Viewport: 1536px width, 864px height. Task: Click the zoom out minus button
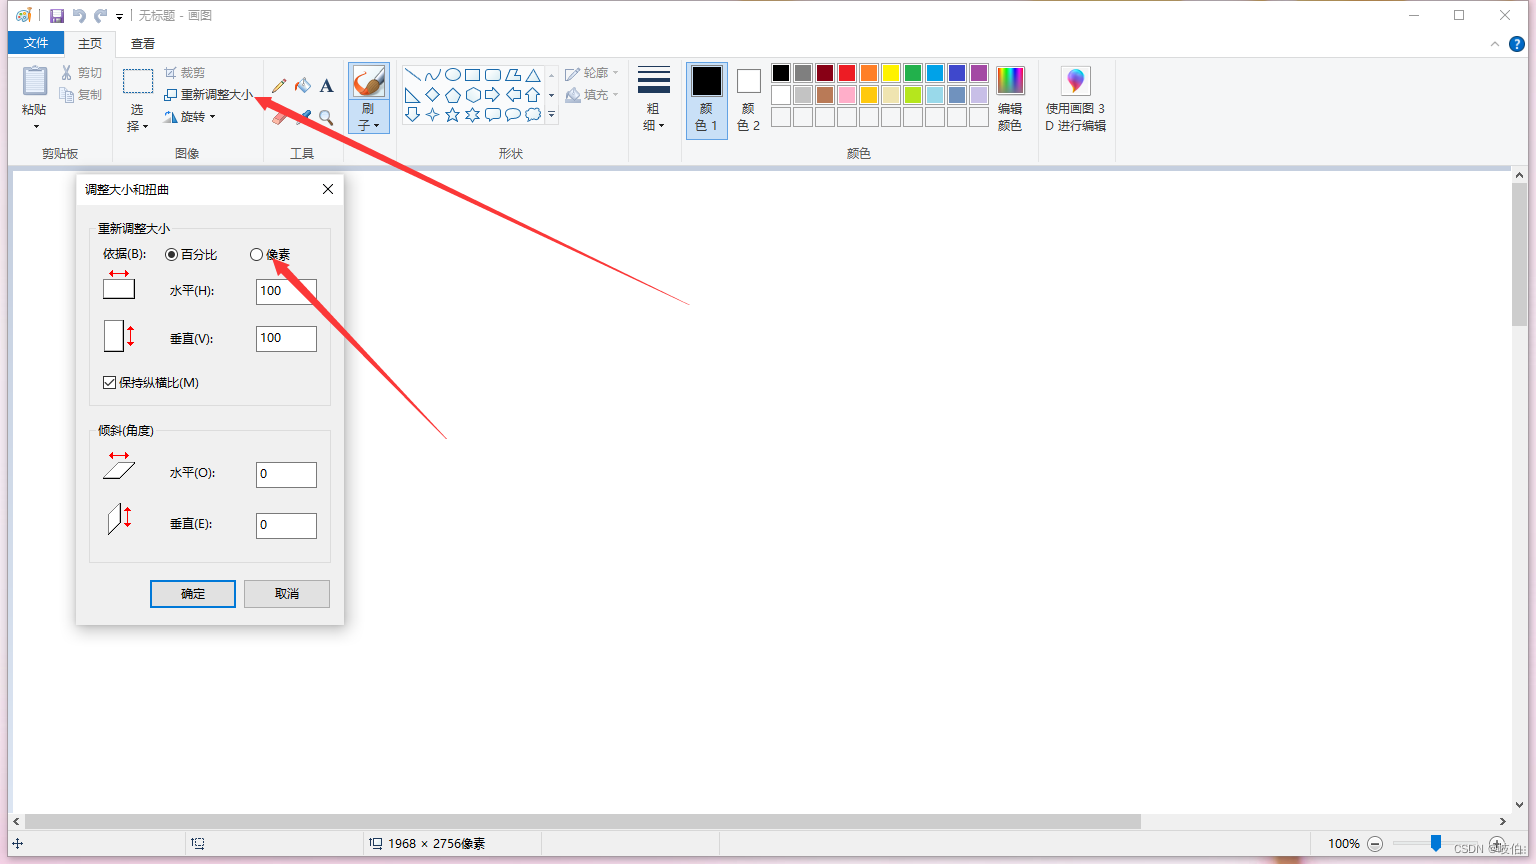1375,844
